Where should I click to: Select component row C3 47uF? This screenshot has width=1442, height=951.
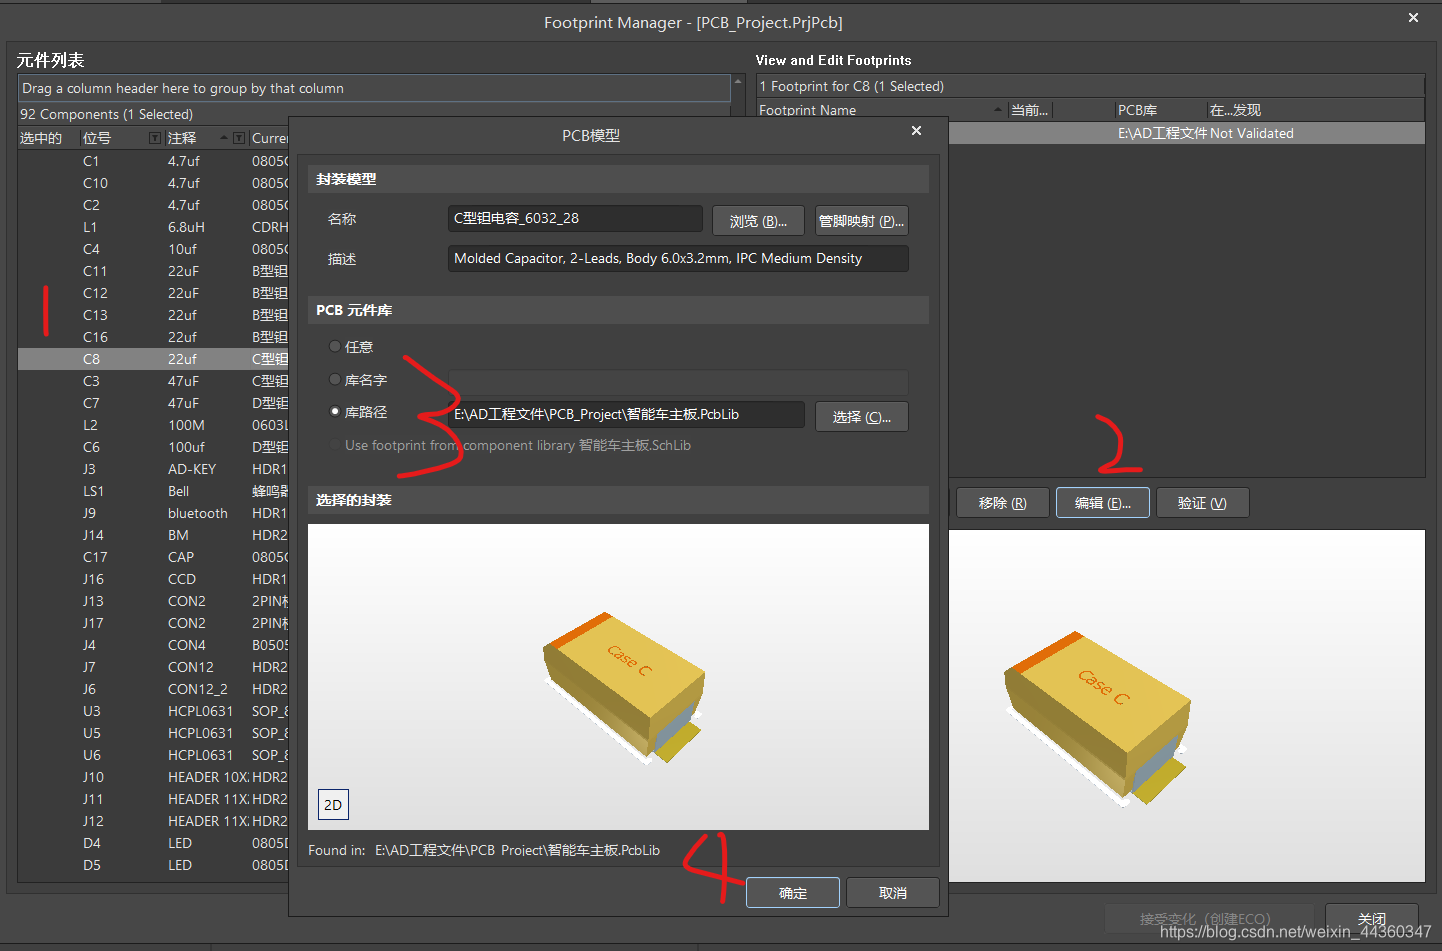(x=153, y=381)
